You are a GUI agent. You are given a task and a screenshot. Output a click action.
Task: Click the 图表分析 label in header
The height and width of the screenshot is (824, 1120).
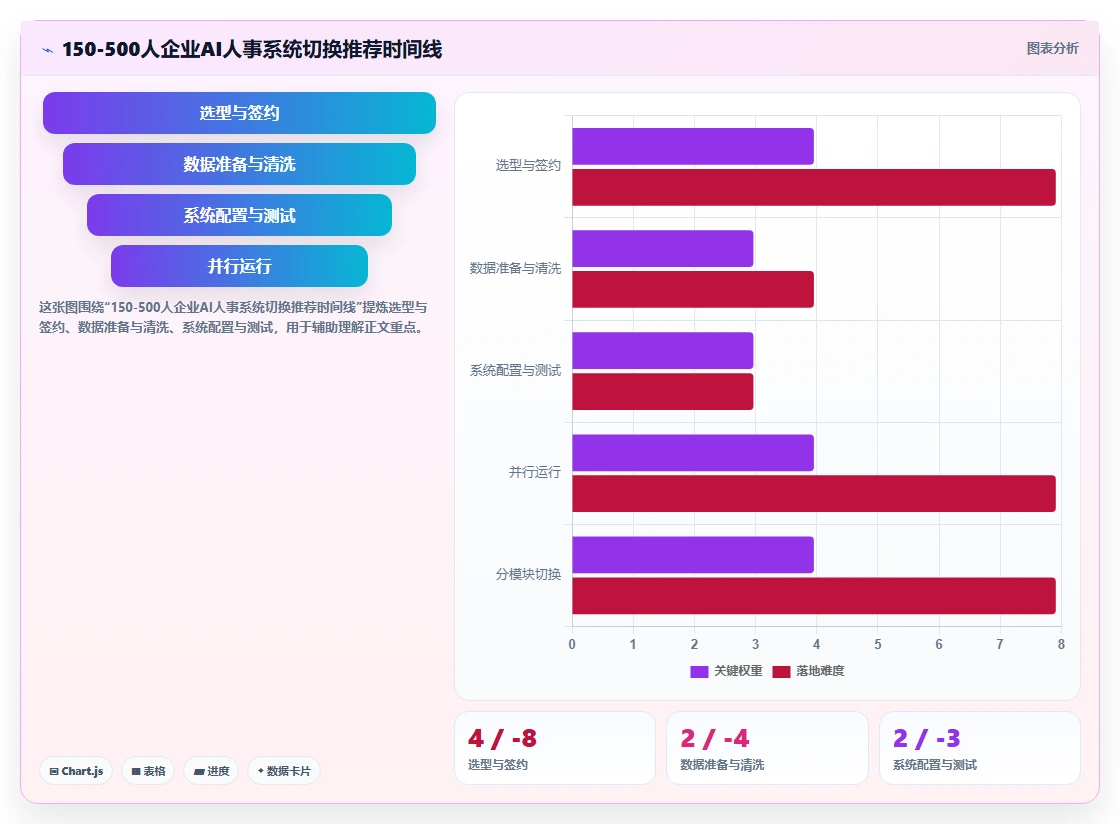tap(1052, 49)
